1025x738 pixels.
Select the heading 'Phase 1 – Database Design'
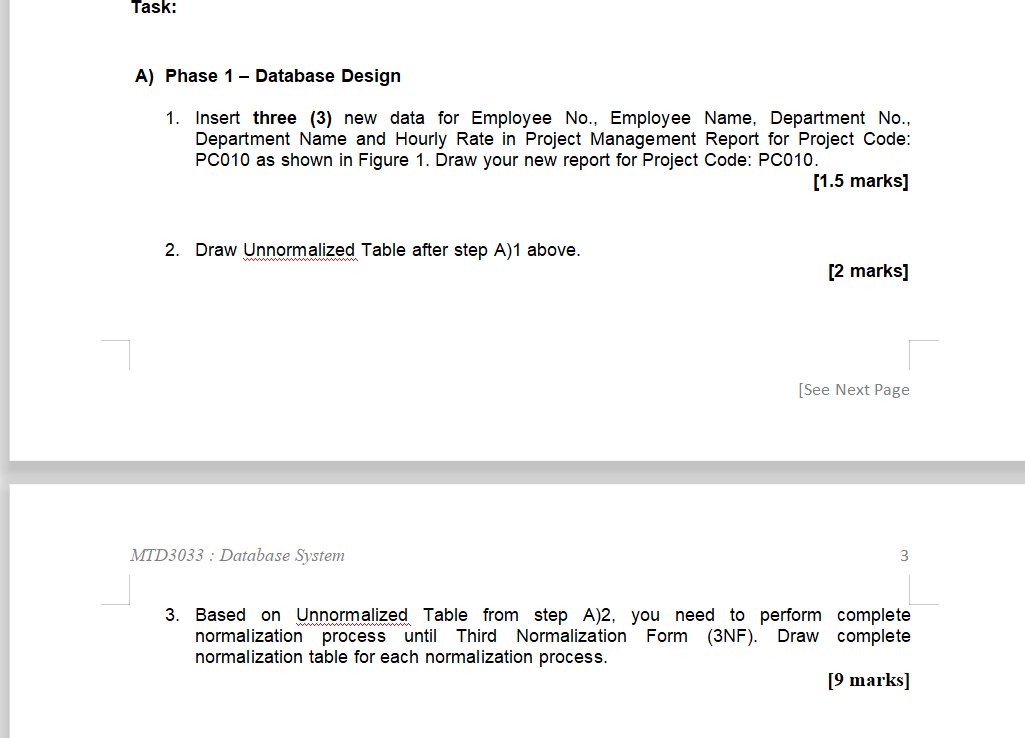coord(283,76)
